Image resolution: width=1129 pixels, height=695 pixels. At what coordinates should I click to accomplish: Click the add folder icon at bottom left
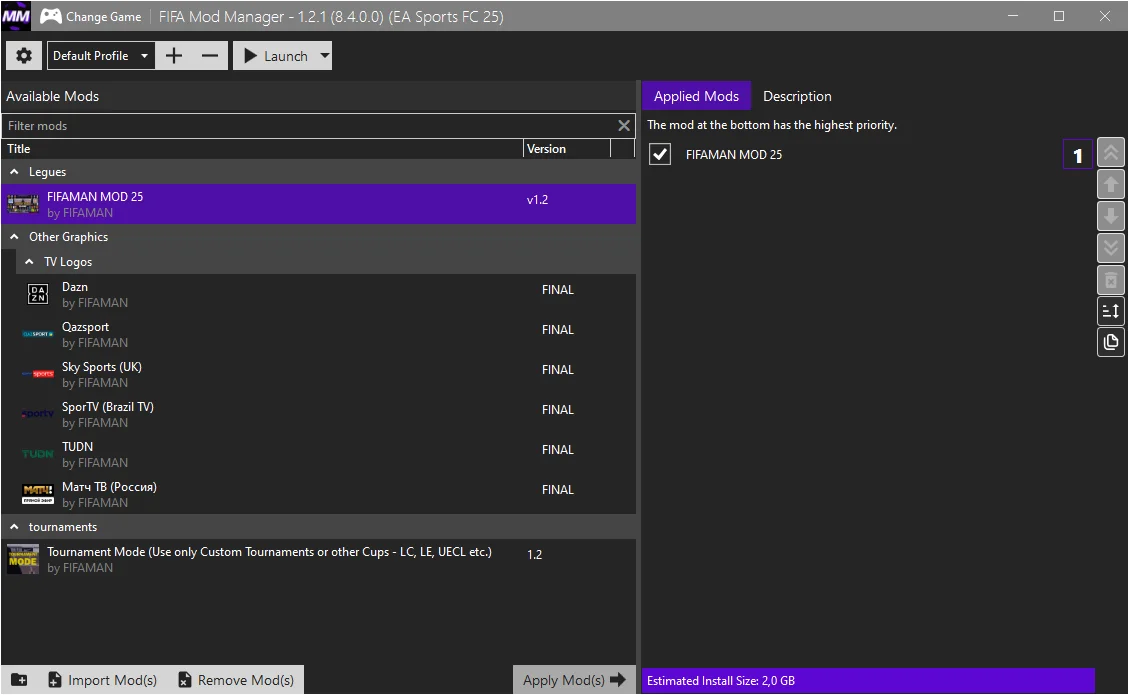(19, 680)
